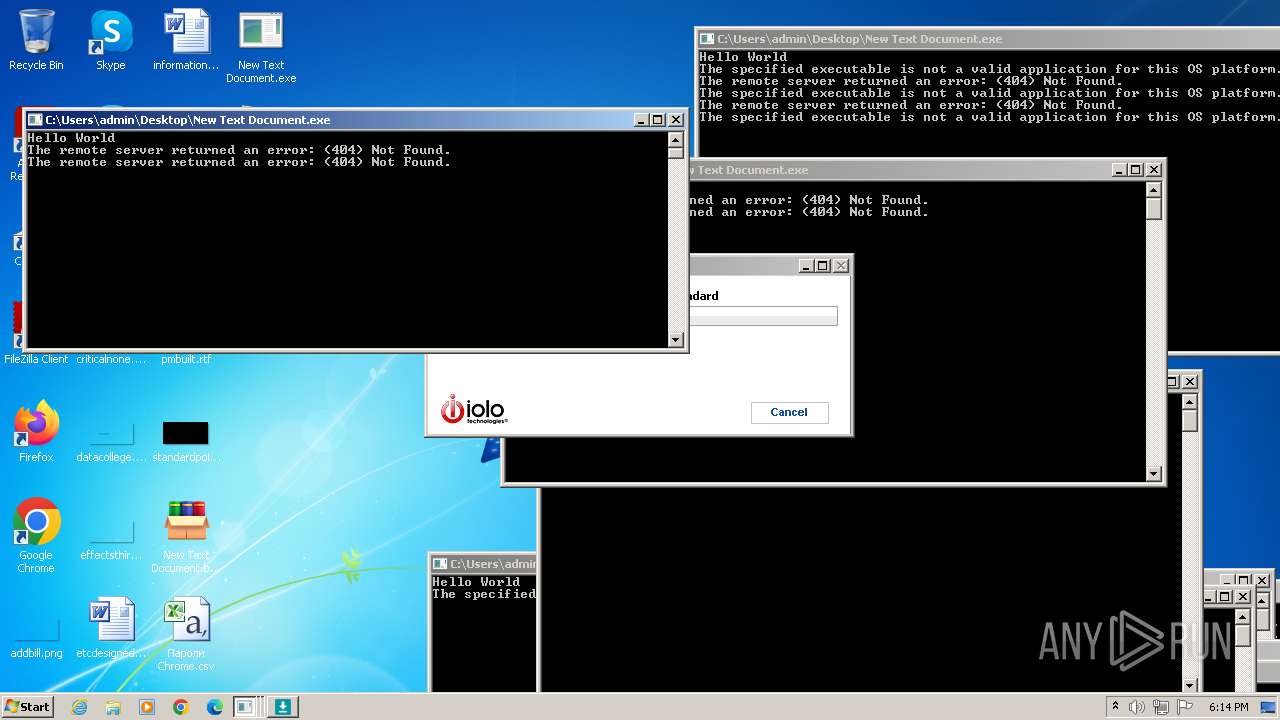1280x720 pixels.
Task: Click 'Hello World' in top-right console
Action: [x=743, y=57]
